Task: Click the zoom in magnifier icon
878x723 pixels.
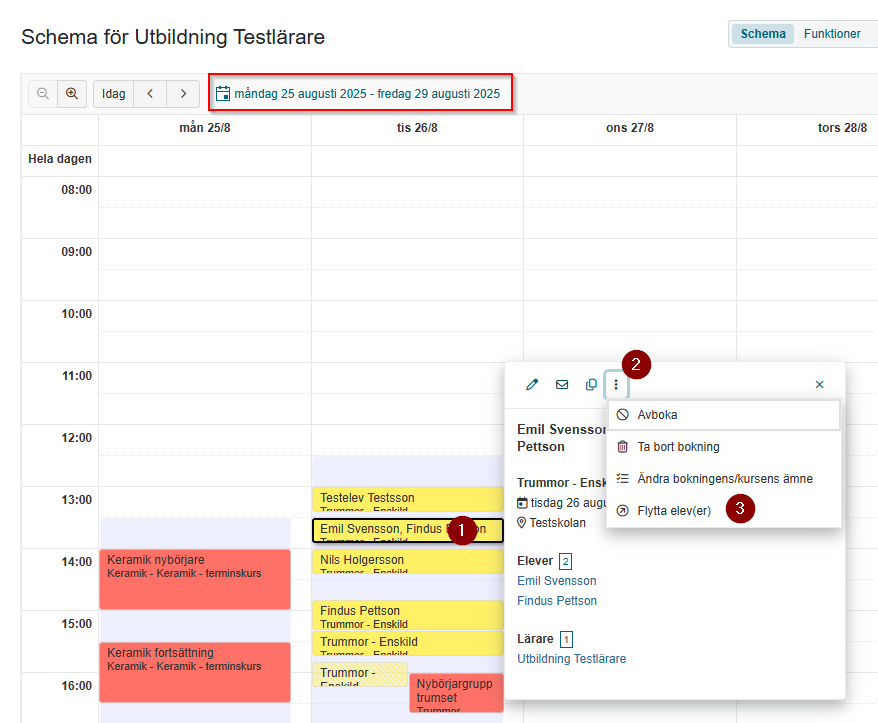Action: tap(72, 94)
